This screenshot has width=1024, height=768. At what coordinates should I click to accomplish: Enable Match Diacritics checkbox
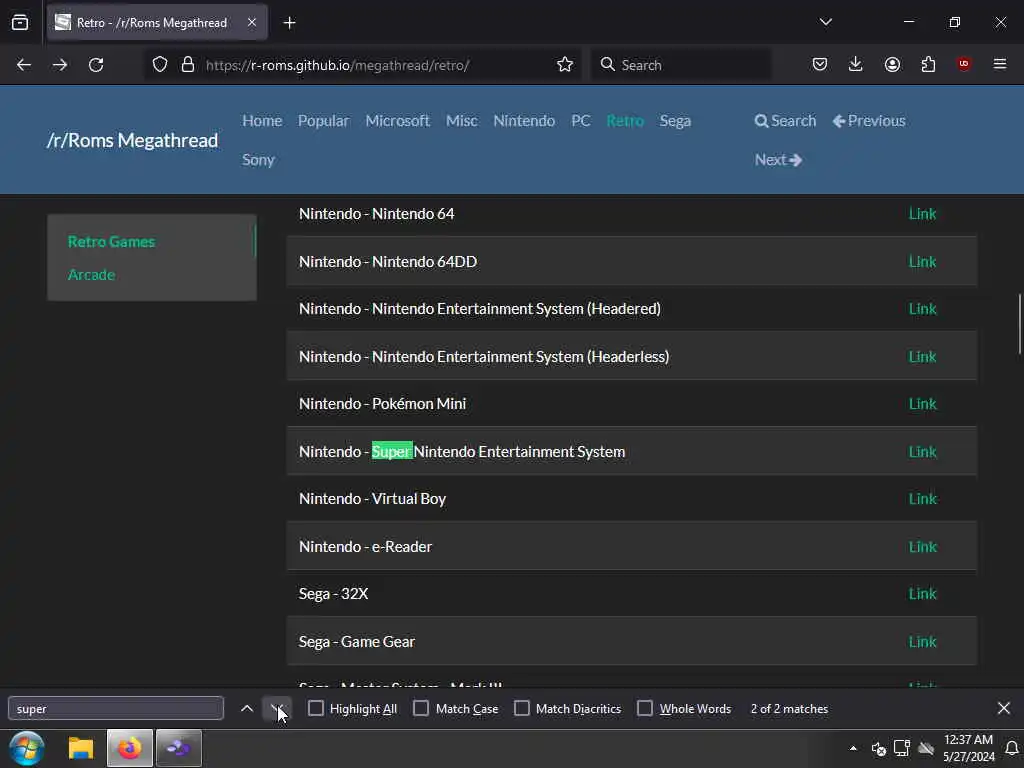522,709
